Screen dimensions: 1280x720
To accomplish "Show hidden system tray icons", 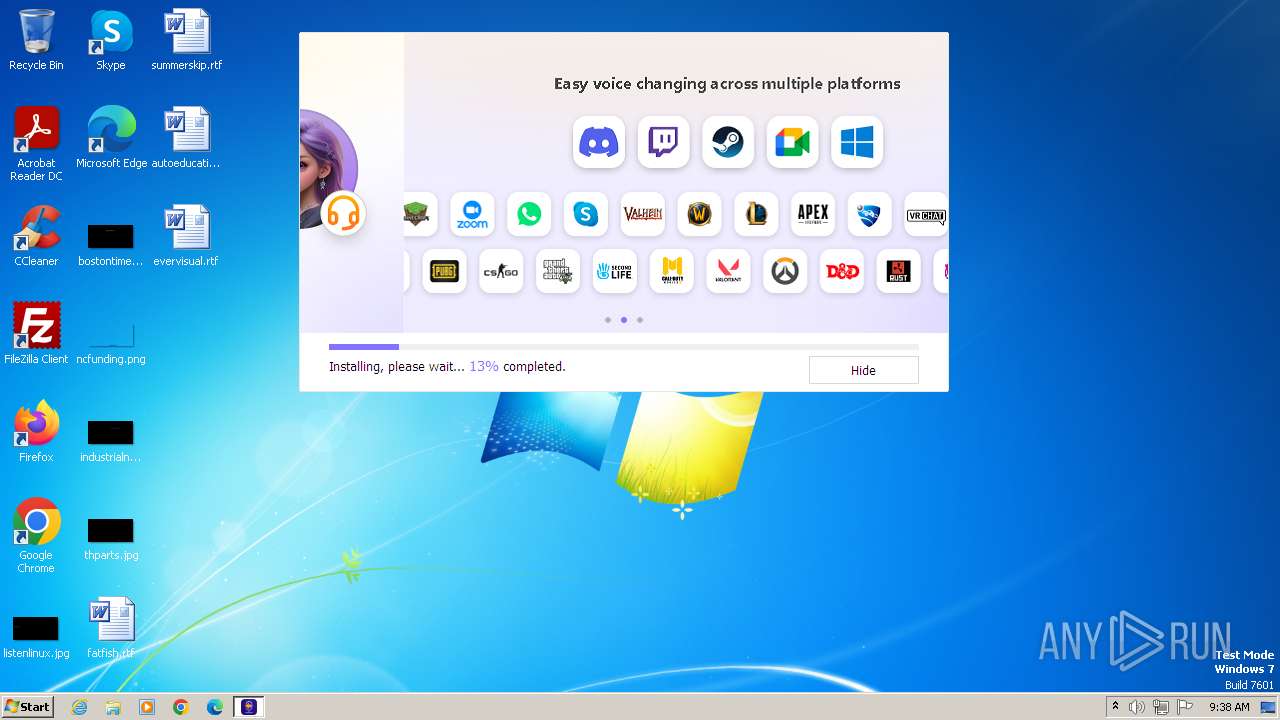I will [1115, 707].
